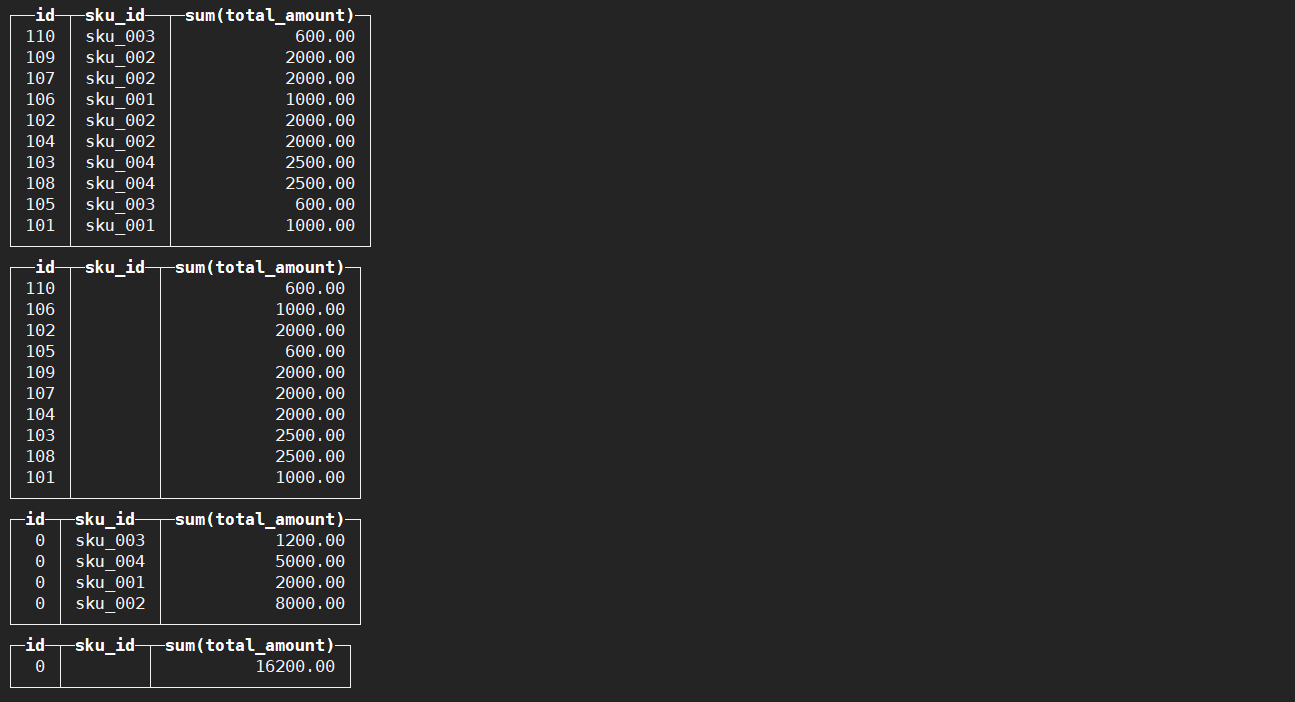Click sku_002 beside id 104
This screenshot has height=702, width=1295.
(120, 141)
